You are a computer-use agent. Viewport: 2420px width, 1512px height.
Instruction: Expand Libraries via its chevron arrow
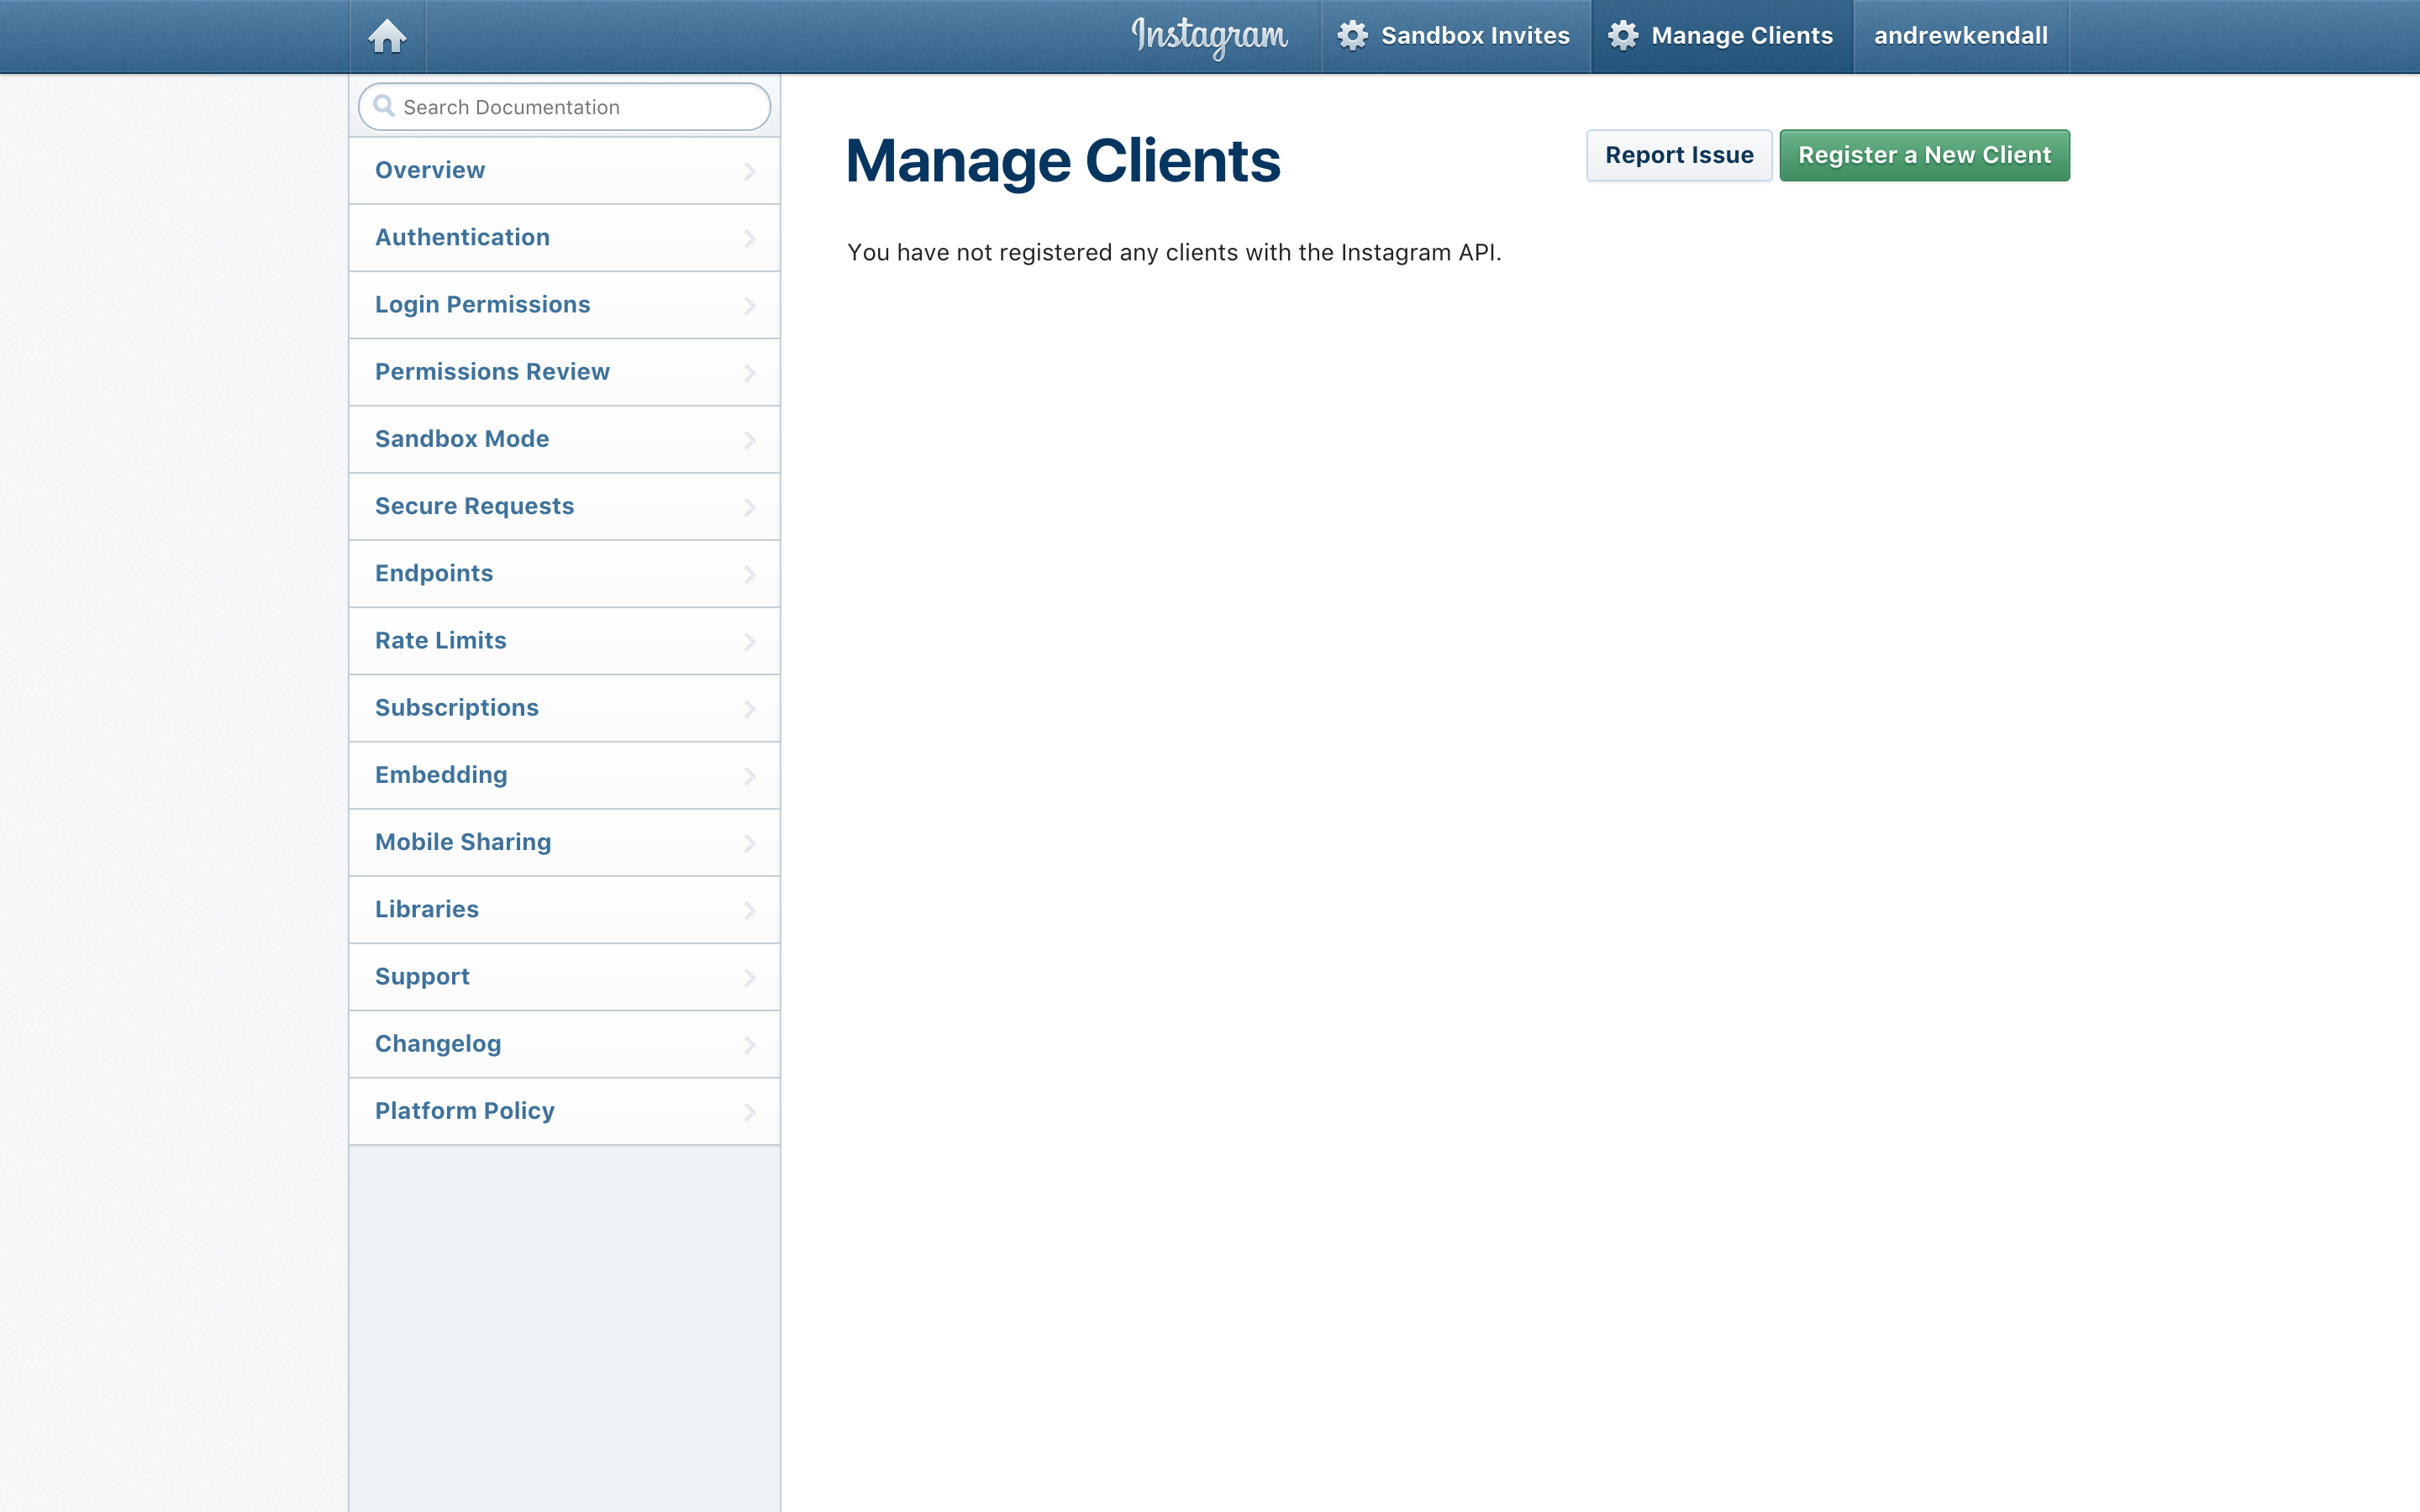click(x=750, y=910)
